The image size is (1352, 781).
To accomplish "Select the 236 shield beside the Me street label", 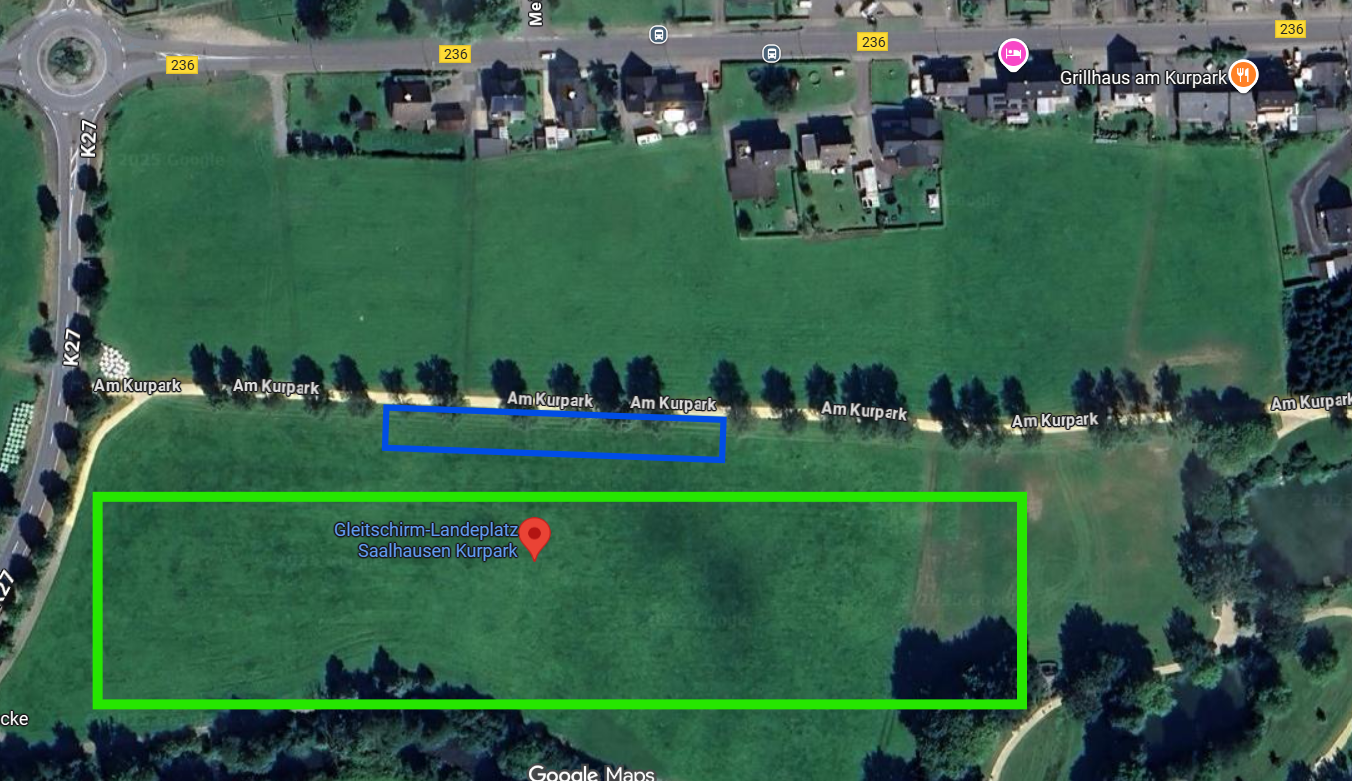I will [455, 53].
